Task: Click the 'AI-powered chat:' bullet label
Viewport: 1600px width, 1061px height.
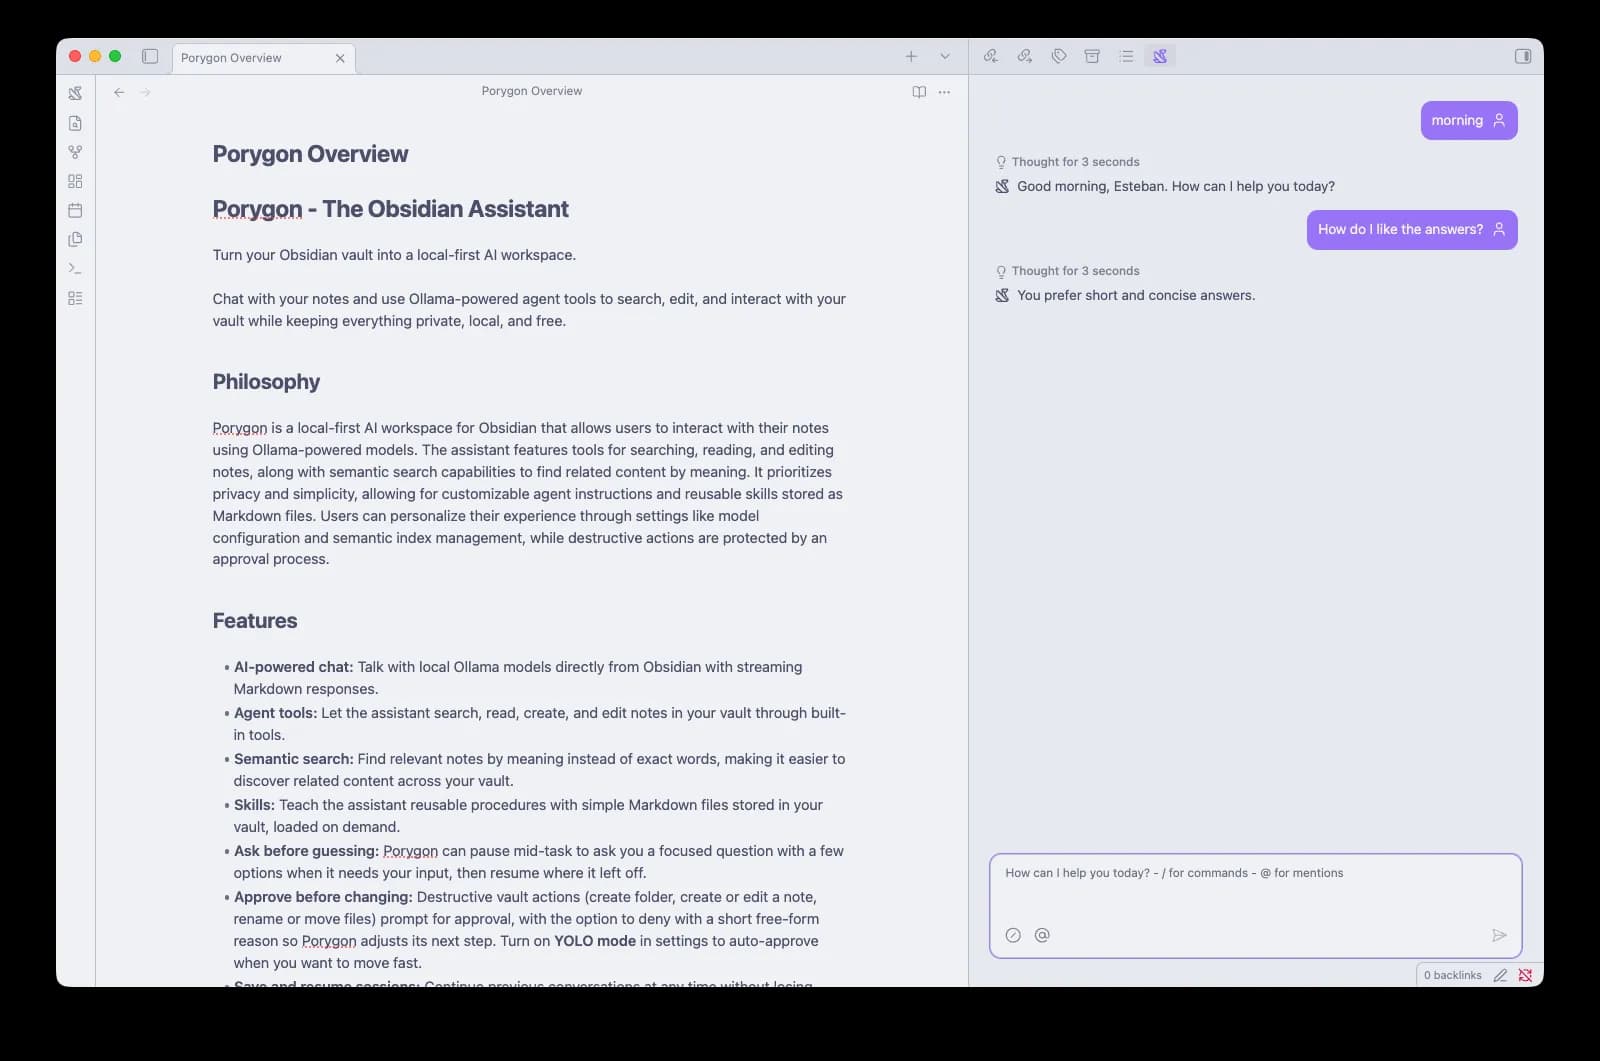Action: pos(293,667)
